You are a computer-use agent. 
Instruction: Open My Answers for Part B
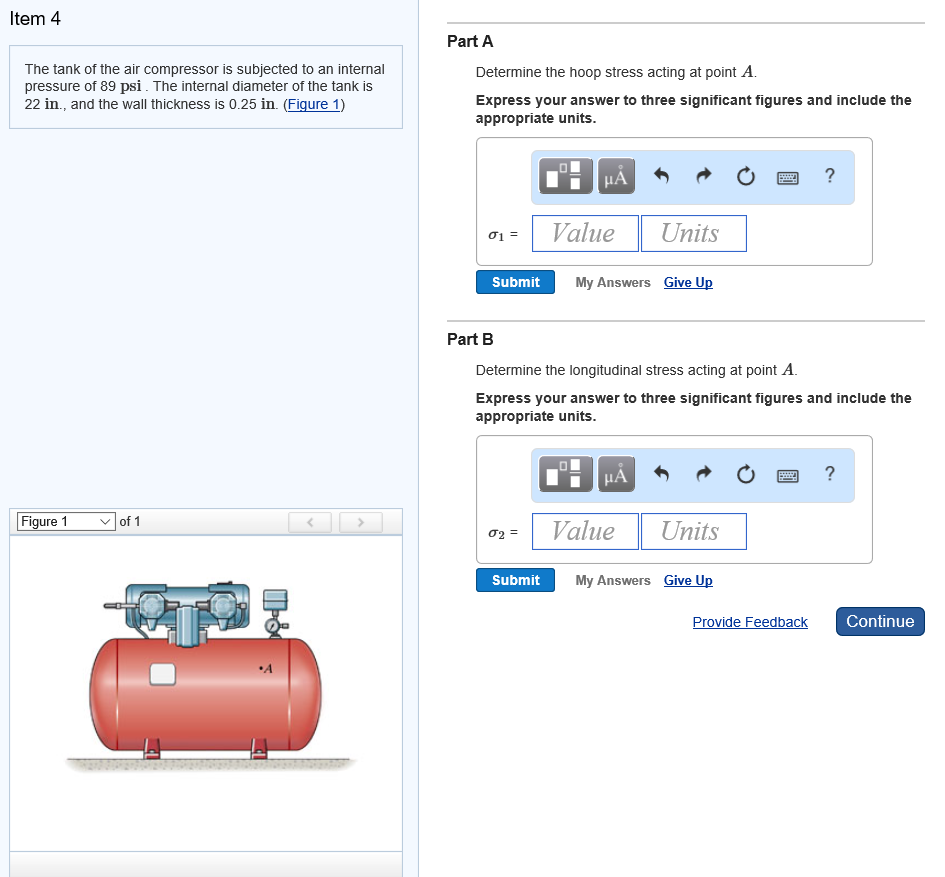click(x=612, y=580)
